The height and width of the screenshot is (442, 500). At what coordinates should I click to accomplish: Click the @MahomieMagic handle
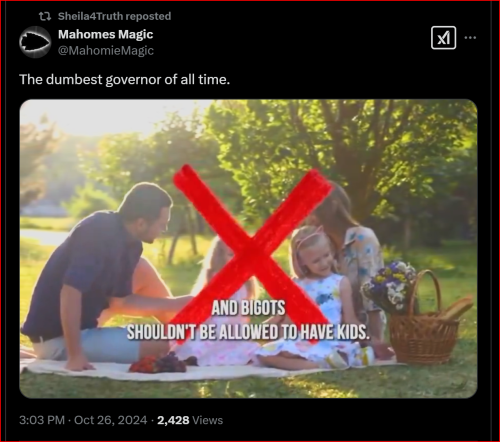coord(106,51)
